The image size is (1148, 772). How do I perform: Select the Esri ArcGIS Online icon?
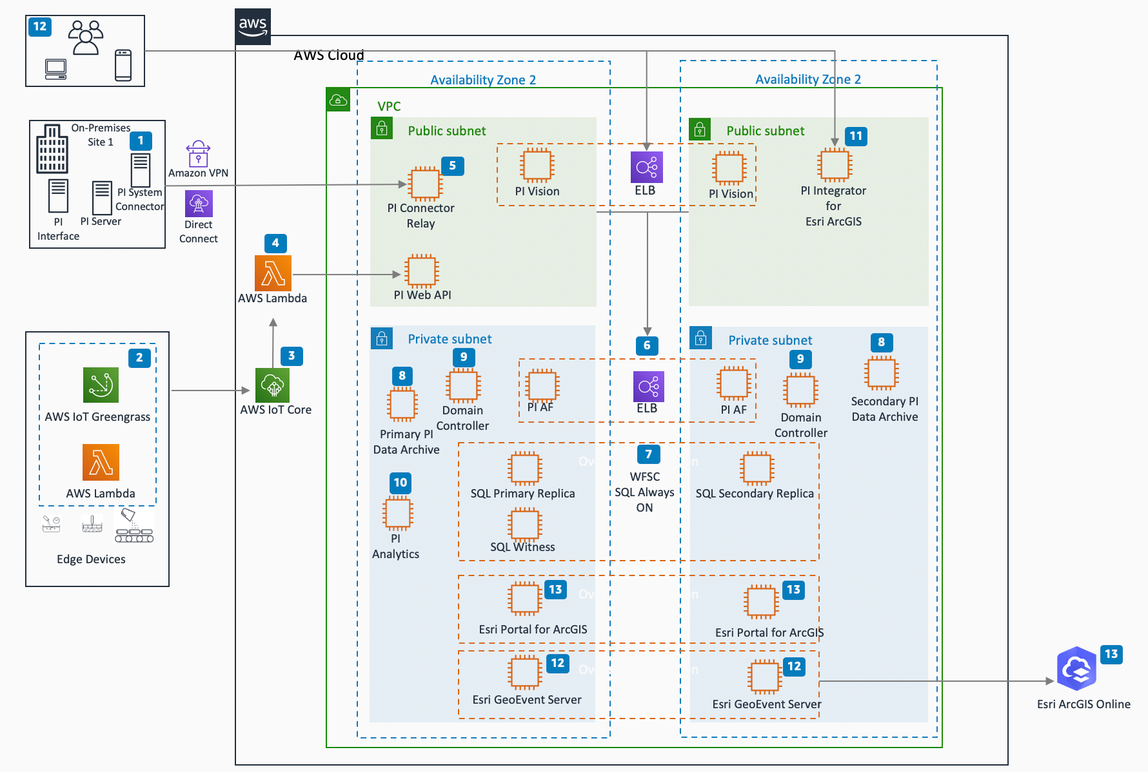click(x=1076, y=669)
